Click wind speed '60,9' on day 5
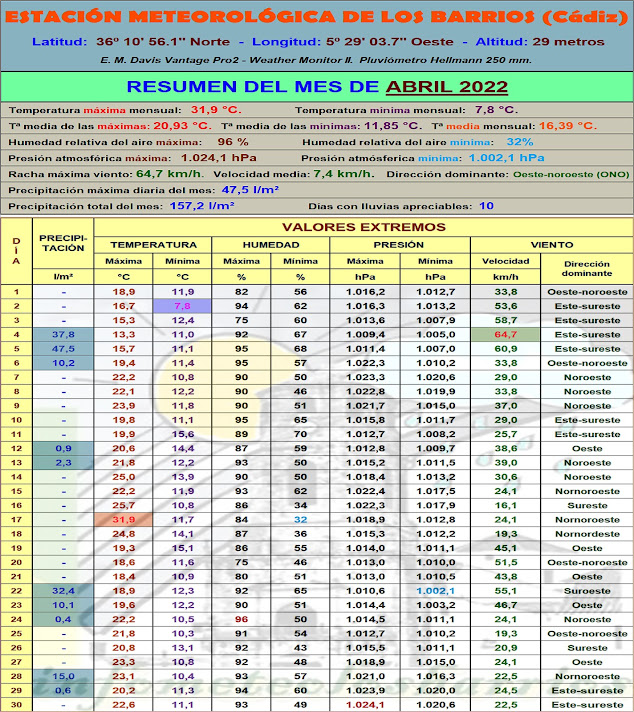The image size is (634, 712). click(x=505, y=349)
